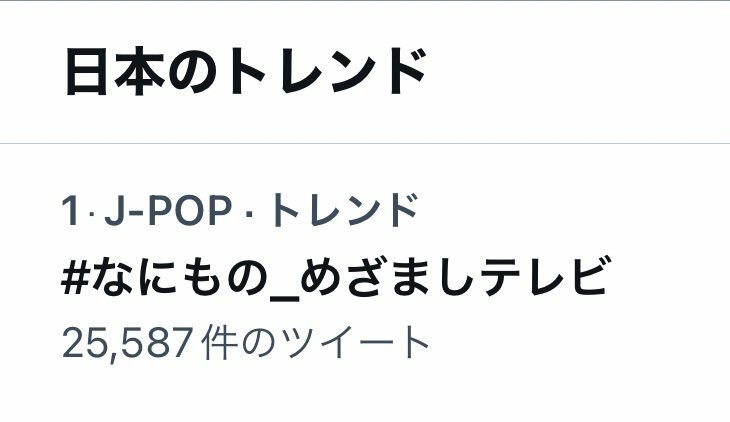
Task: Click トレンド label beside J-POP
Action: click(x=344, y=211)
